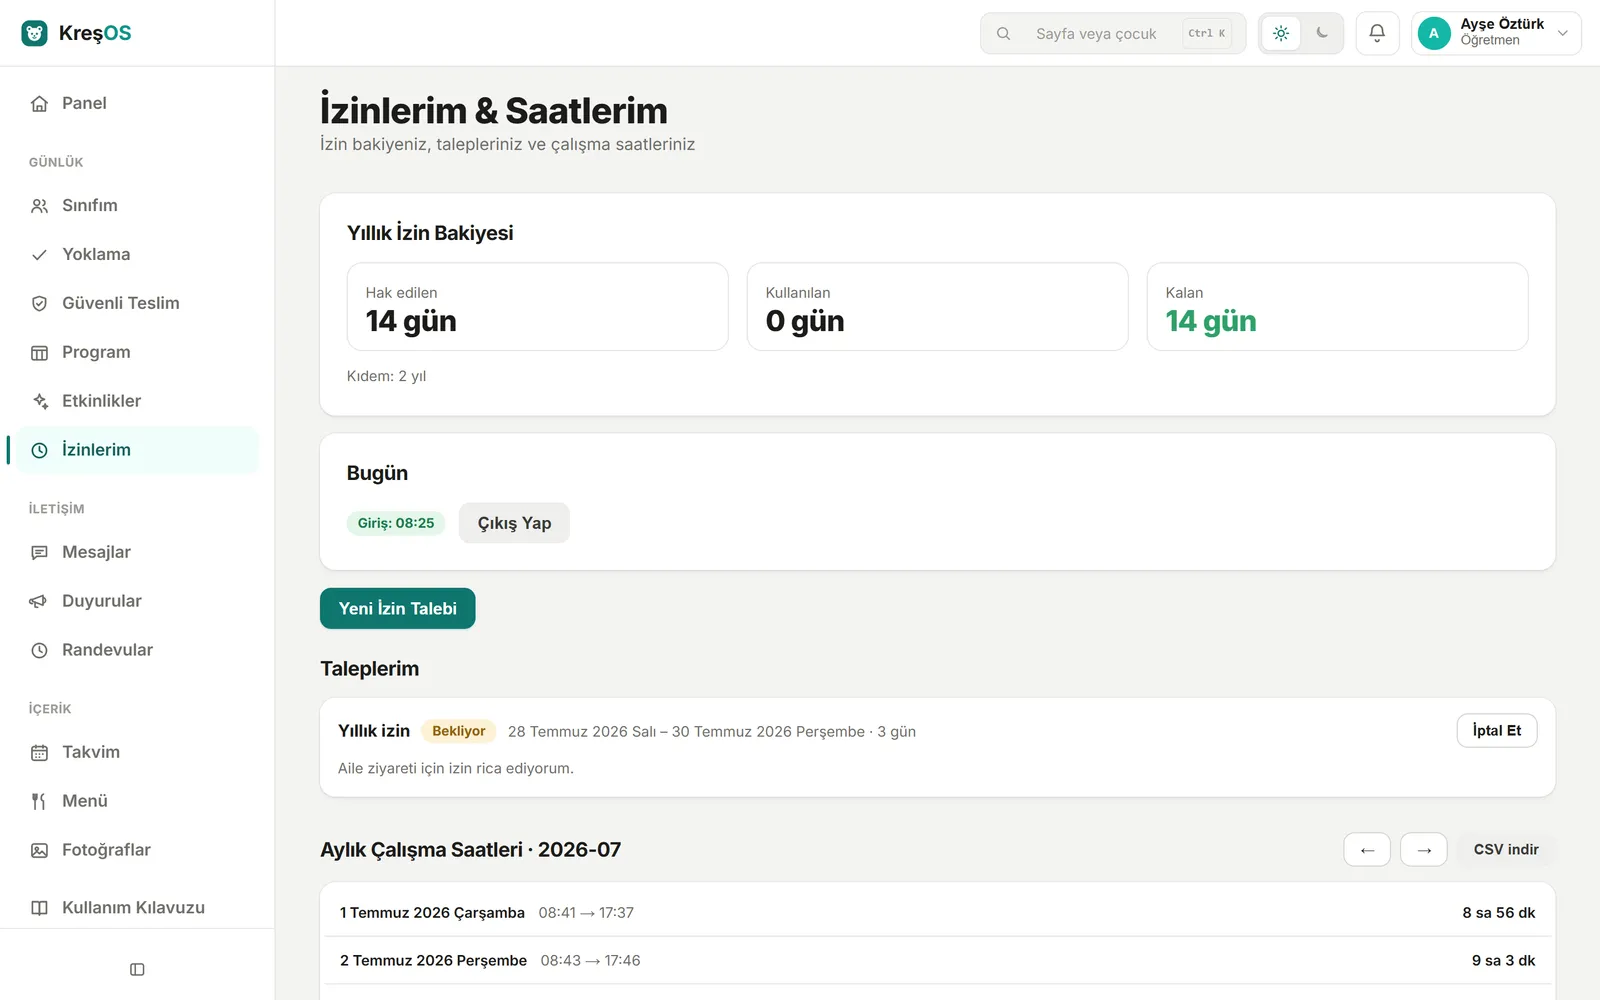The height and width of the screenshot is (1000, 1600).
Task: Focus the Sayfa veya çocuk search field
Action: pos(1112,33)
